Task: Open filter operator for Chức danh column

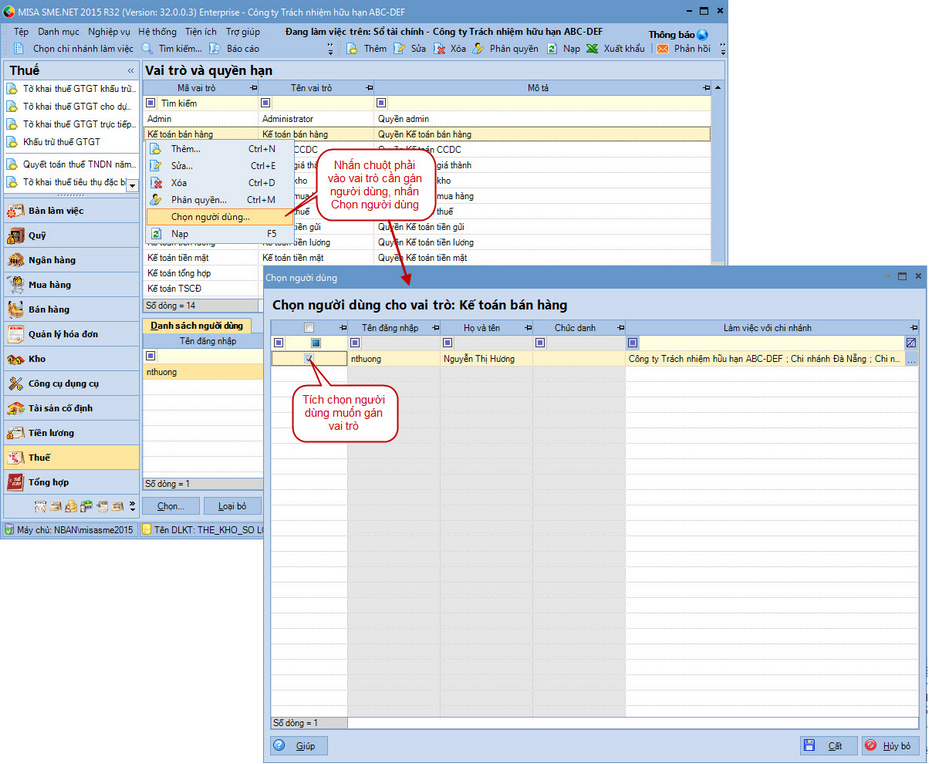Action: click(540, 343)
